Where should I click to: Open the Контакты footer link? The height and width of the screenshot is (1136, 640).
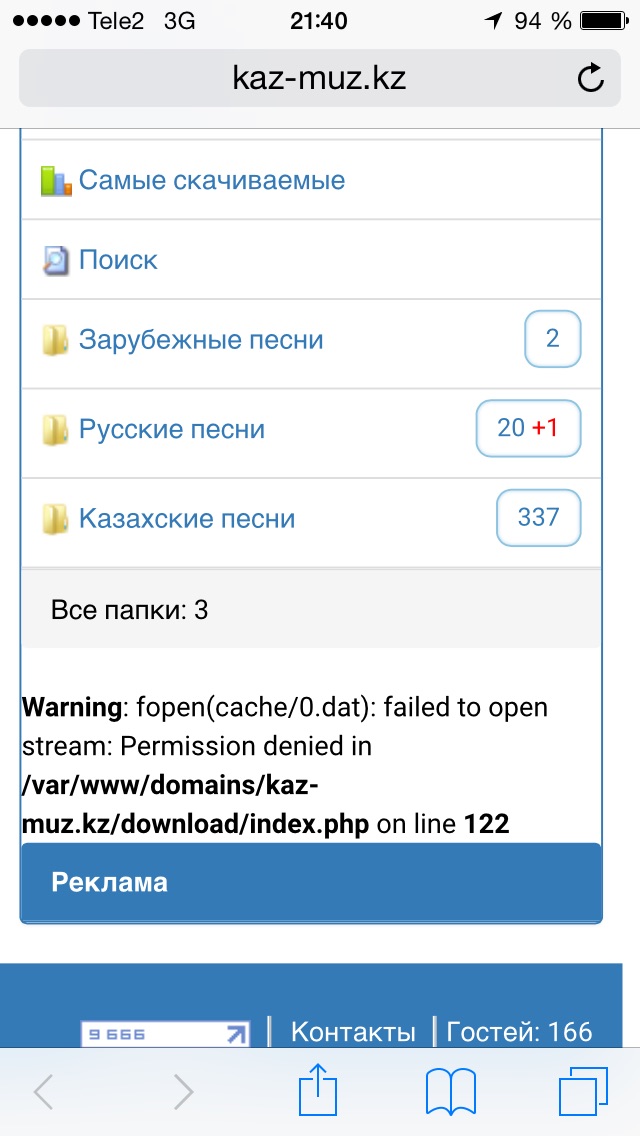pyautogui.click(x=353, y=1032)
